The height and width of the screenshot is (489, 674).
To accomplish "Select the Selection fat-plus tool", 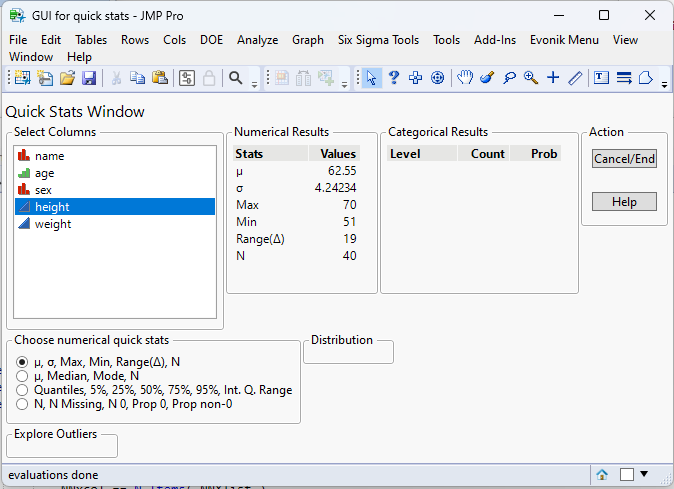I will 415,78.
